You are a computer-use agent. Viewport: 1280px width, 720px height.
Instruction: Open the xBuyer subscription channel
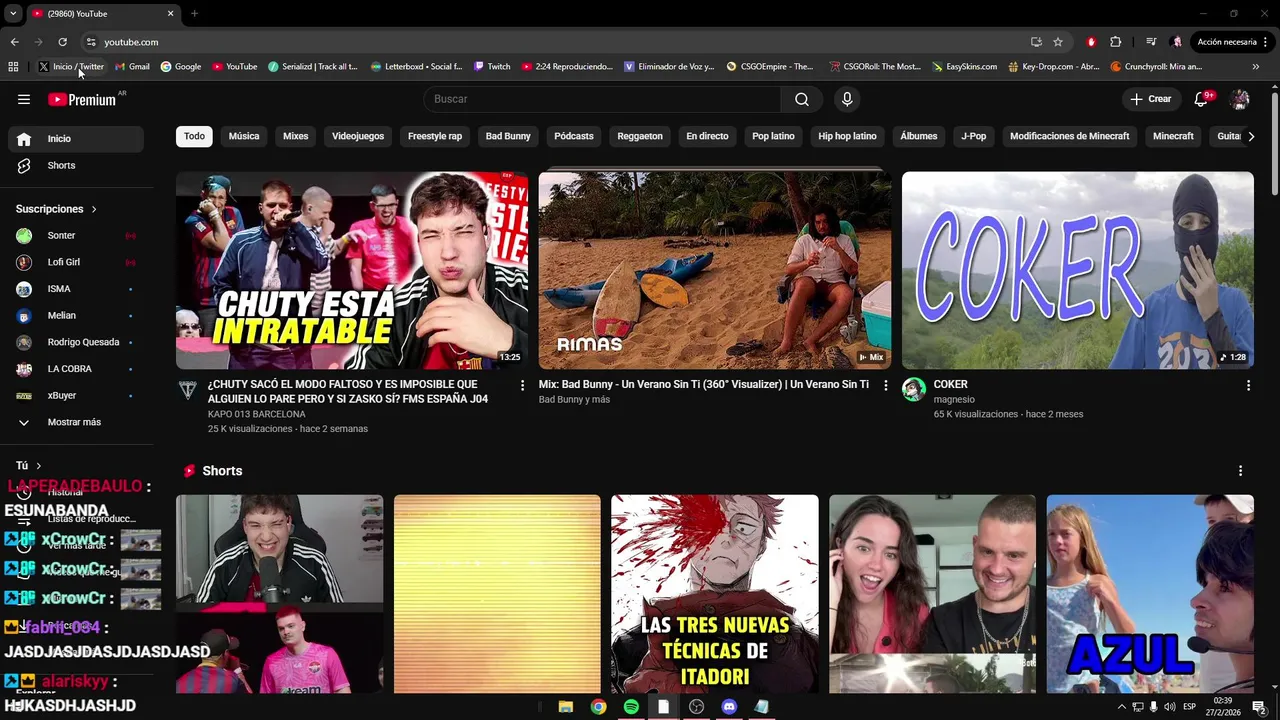[76, 395]
